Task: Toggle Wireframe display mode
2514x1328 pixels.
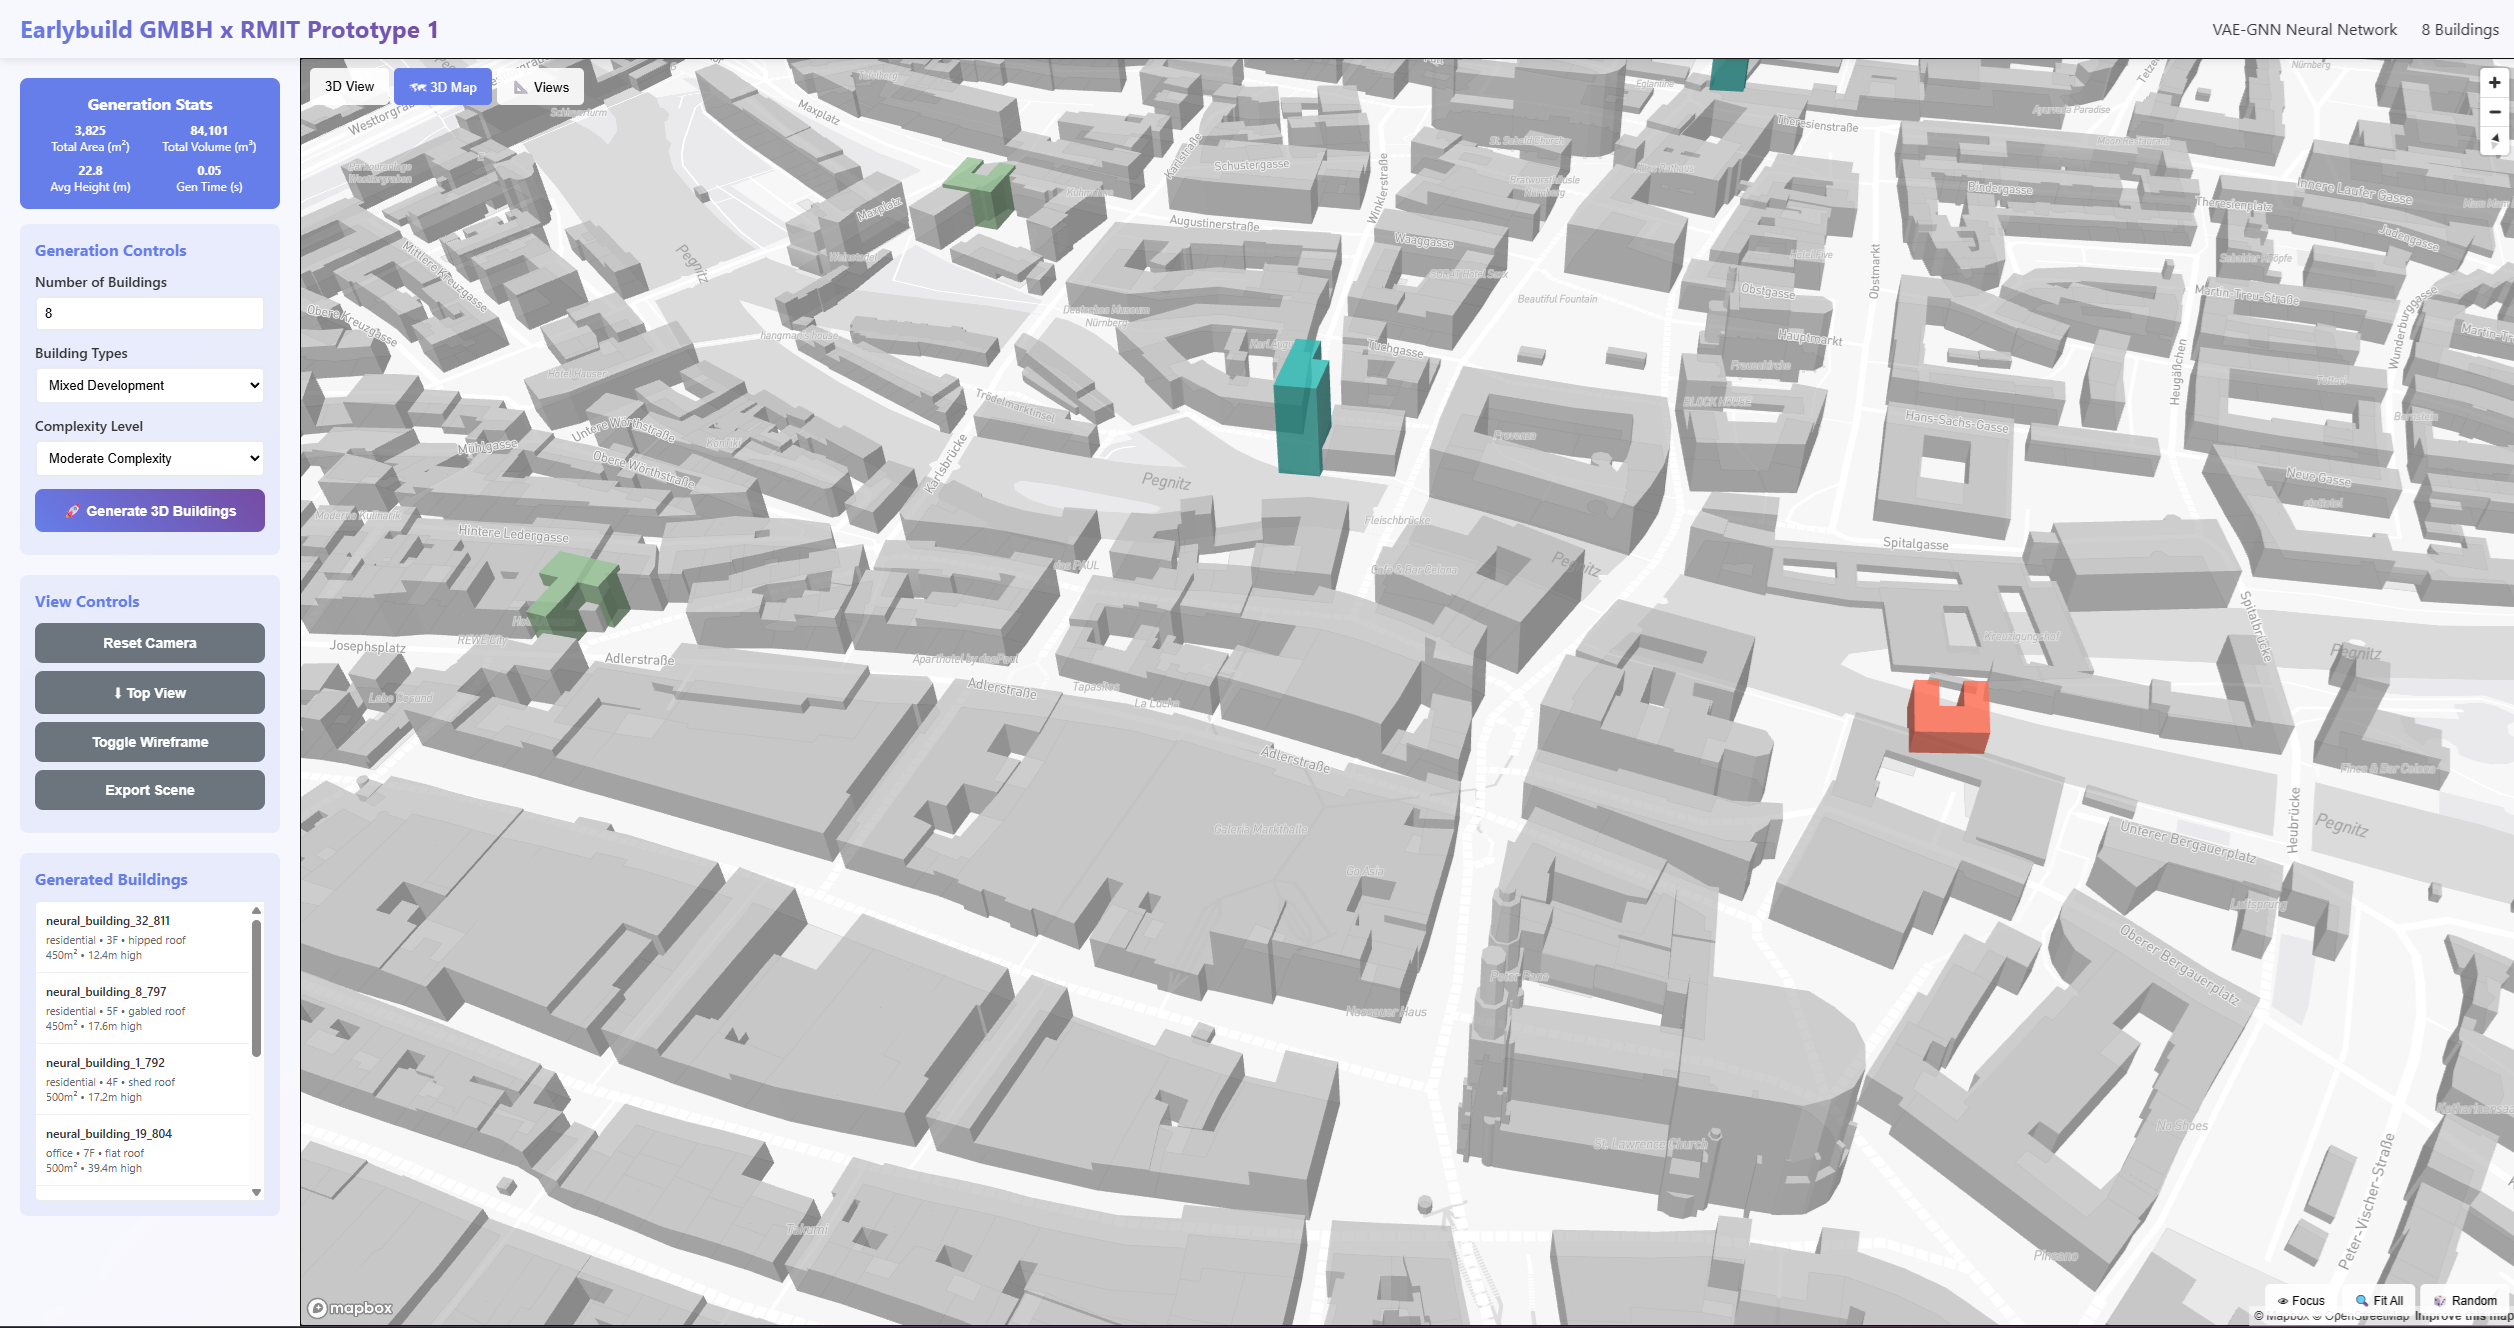Action: tap(150, 742)
